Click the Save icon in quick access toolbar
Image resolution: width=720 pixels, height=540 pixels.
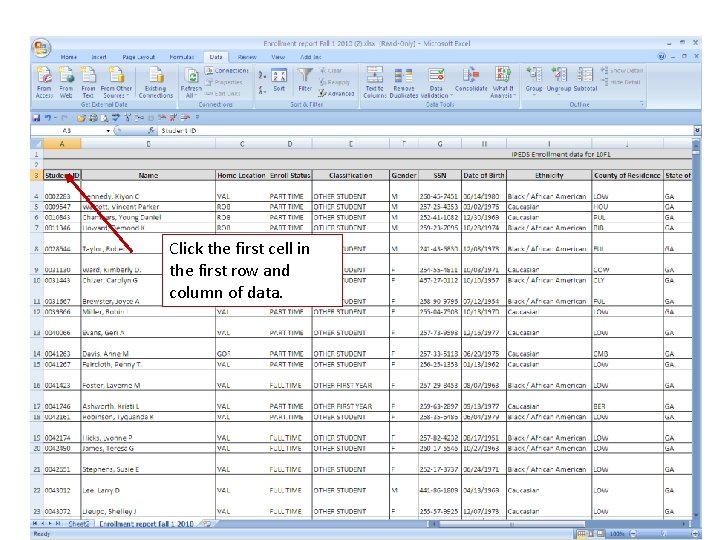(x=36, y=118)
